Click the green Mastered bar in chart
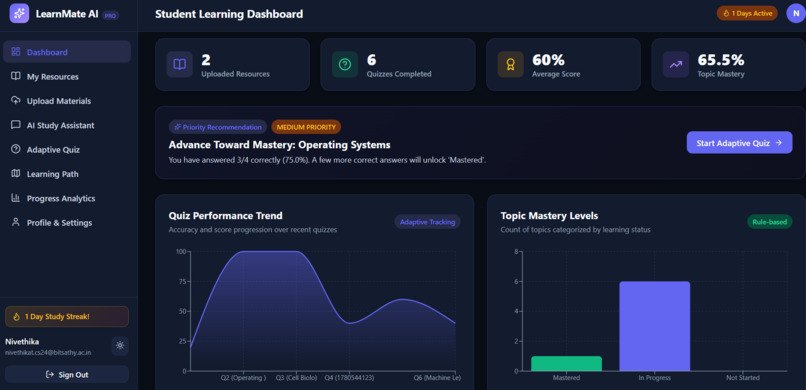This screenshot has height=390, width=806. 566,363
